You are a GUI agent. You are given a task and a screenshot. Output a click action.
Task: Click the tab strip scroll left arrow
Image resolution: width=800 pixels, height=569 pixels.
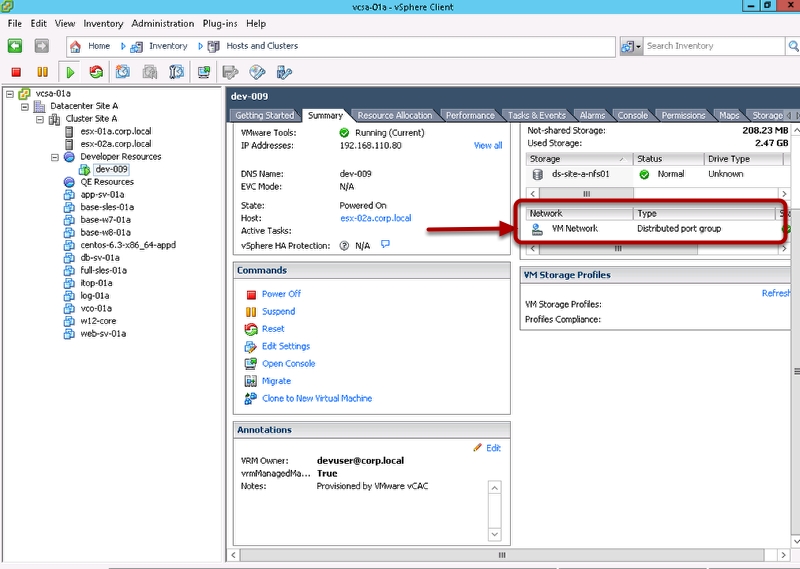click(x=788, y=115)
